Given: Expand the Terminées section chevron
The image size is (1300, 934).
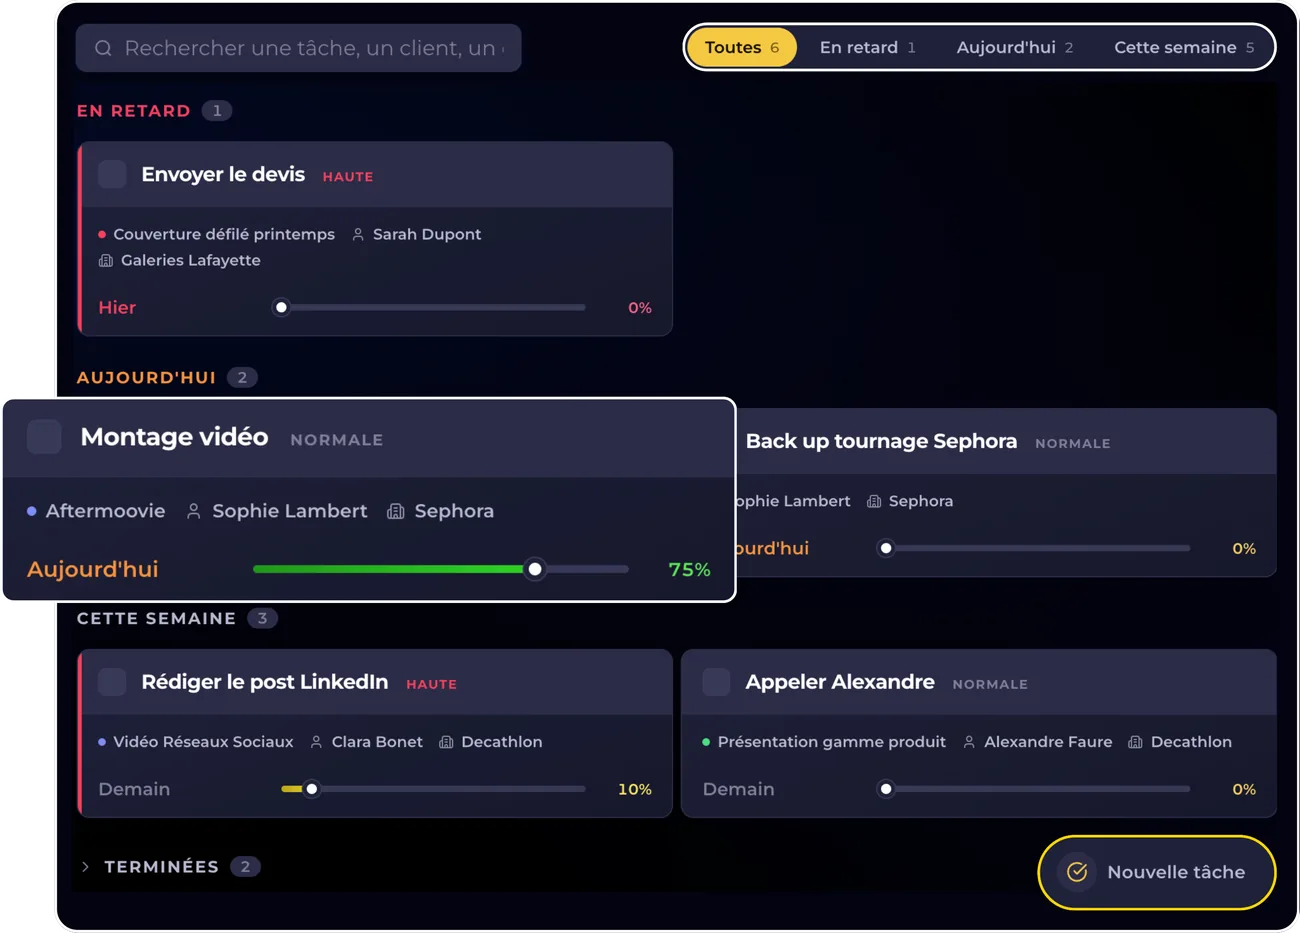Looking at the screenshot, I should click(x=85, y=867).
